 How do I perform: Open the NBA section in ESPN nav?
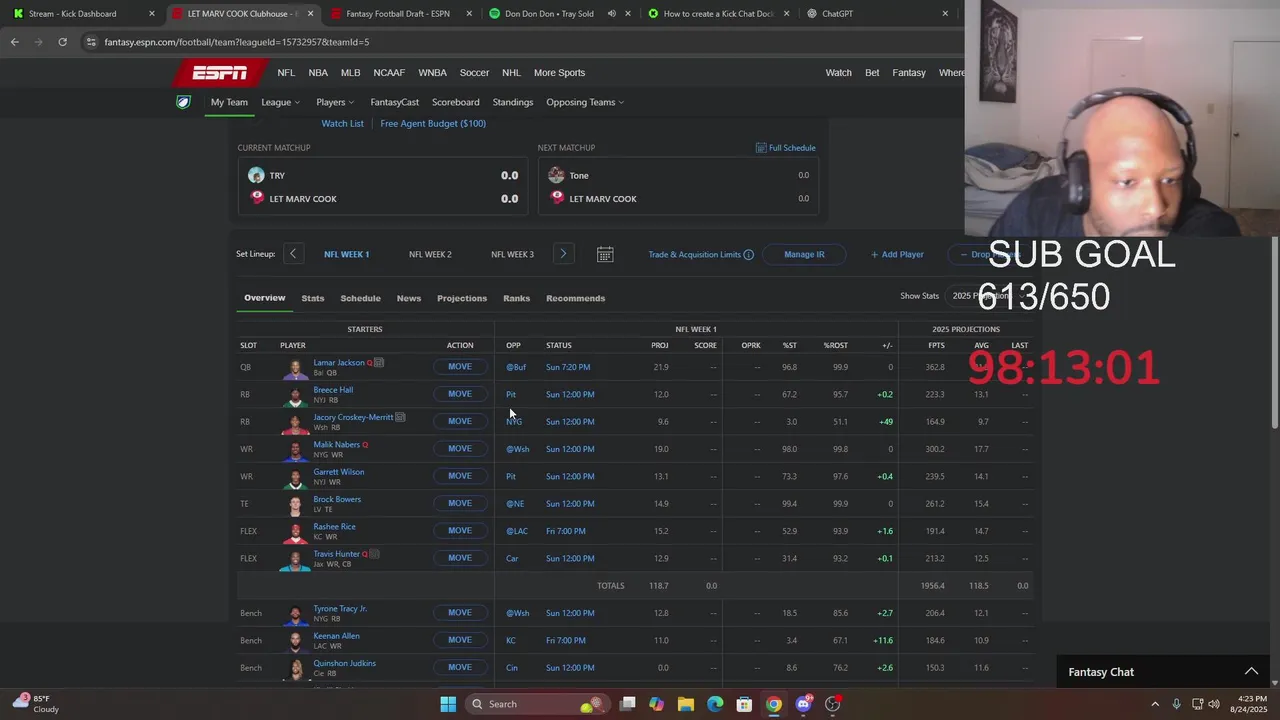coord(318,73)
